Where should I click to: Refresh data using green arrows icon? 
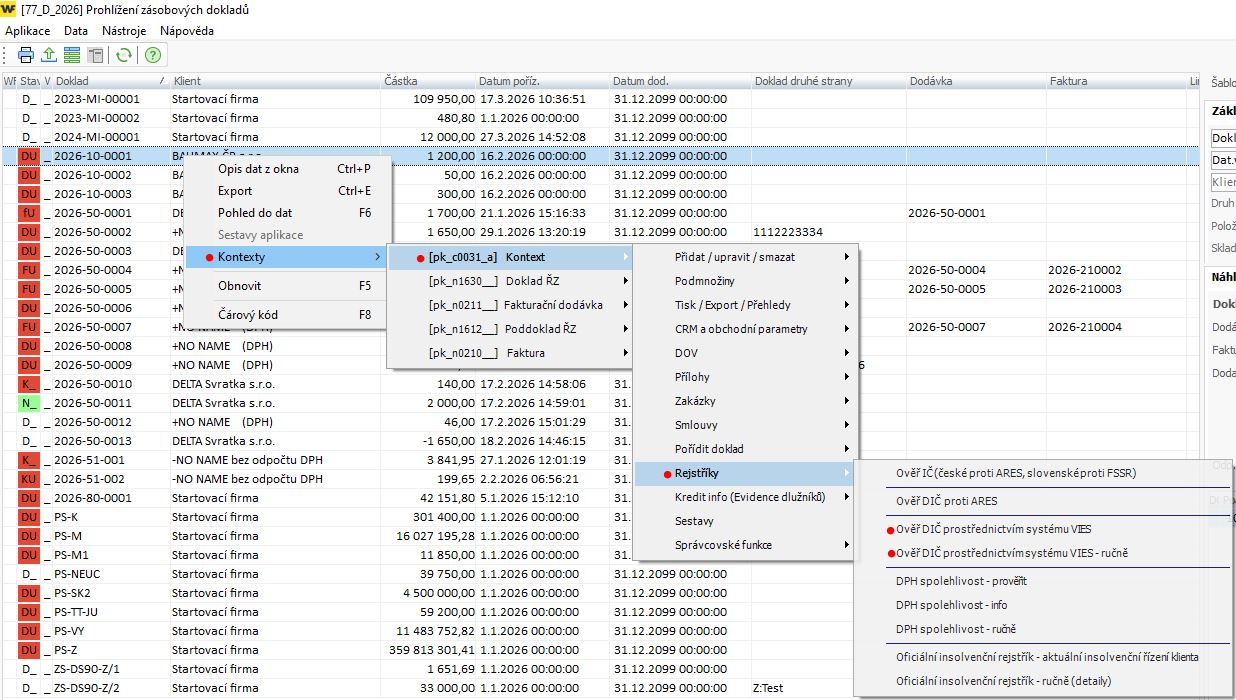point(124,56)
